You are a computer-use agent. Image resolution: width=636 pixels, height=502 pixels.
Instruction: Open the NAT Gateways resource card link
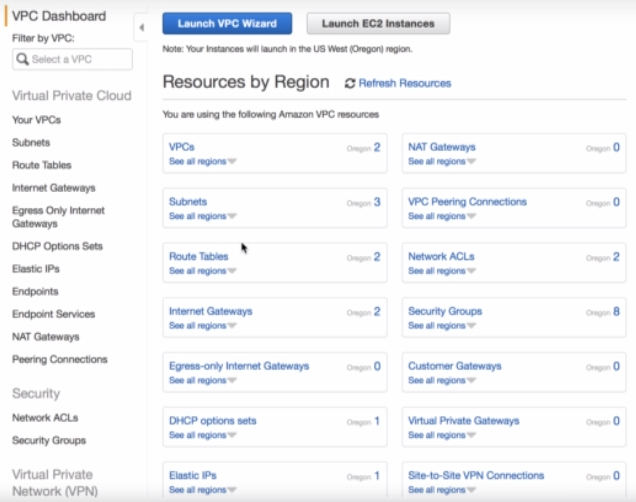442,147
